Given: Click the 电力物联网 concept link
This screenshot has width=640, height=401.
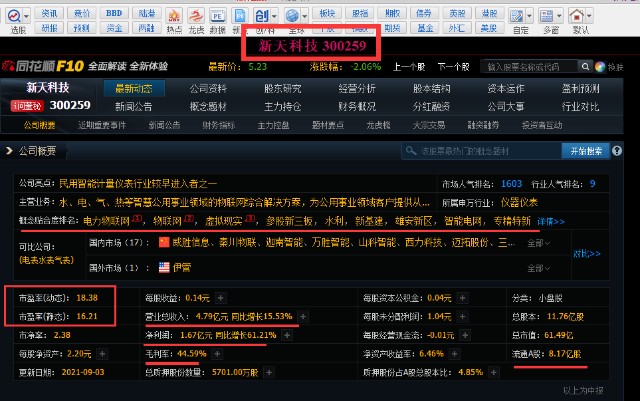Looking at the screenshot, I should (106, 221).
